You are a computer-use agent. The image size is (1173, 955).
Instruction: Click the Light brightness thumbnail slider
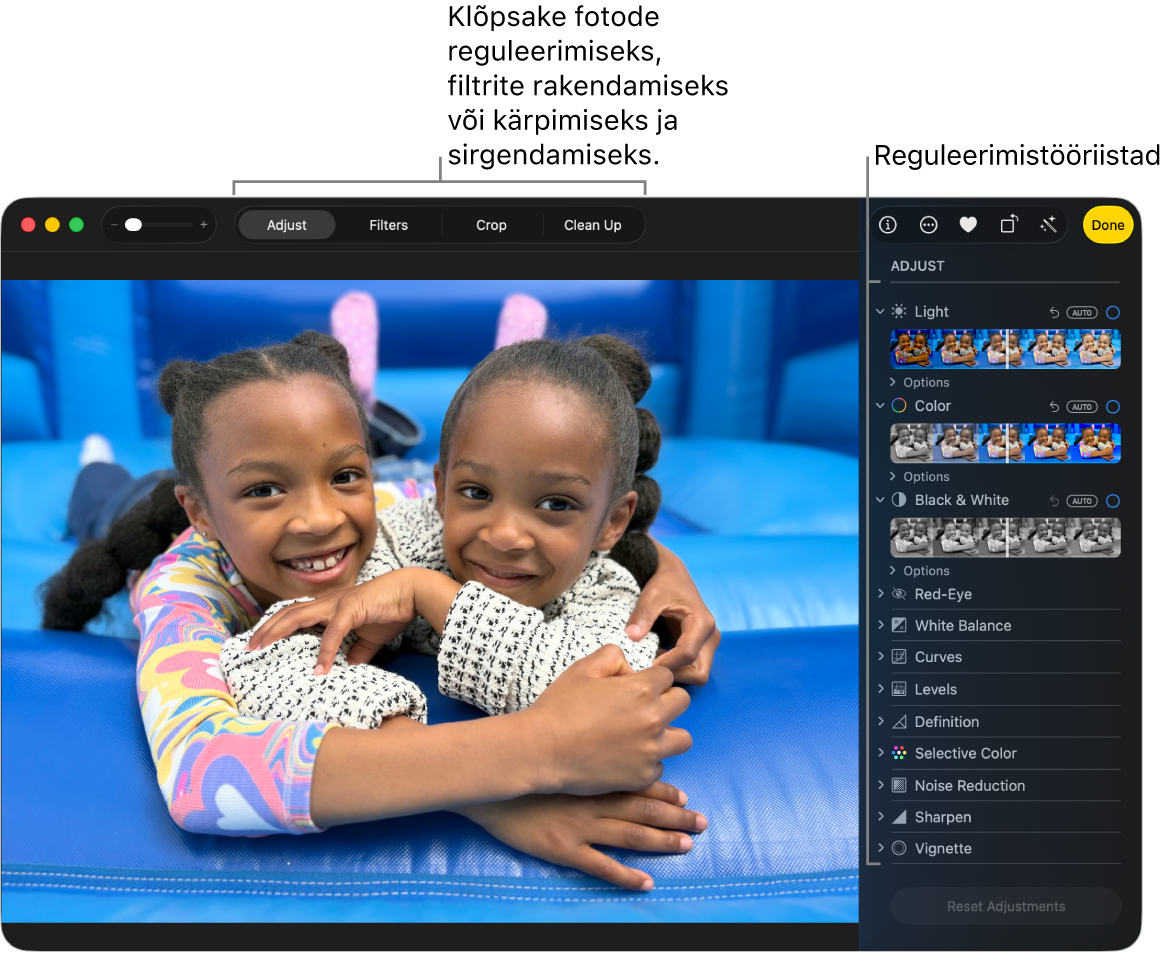click(1005, 349)
